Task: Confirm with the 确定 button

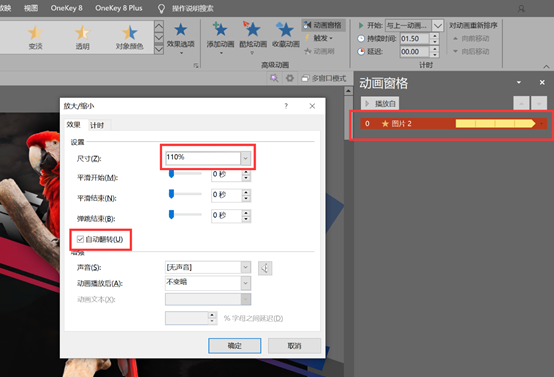Action: click(235, 346)
